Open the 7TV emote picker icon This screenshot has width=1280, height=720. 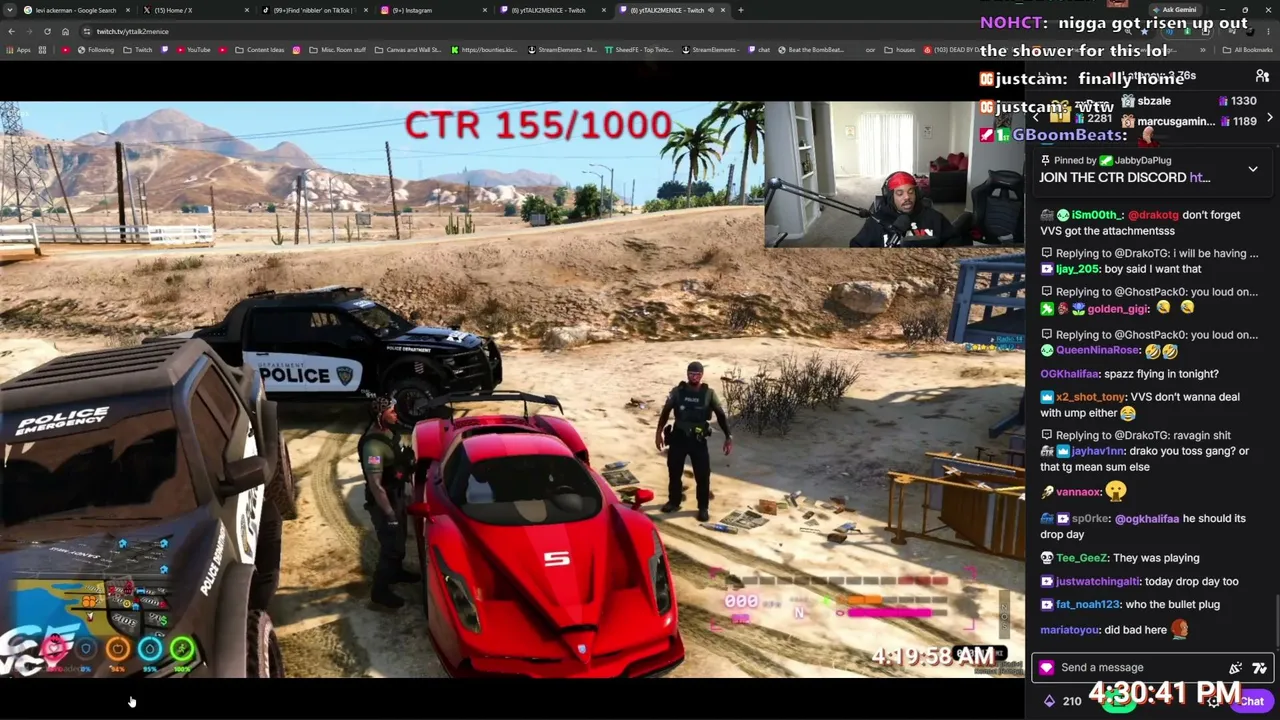(1259, 668)
